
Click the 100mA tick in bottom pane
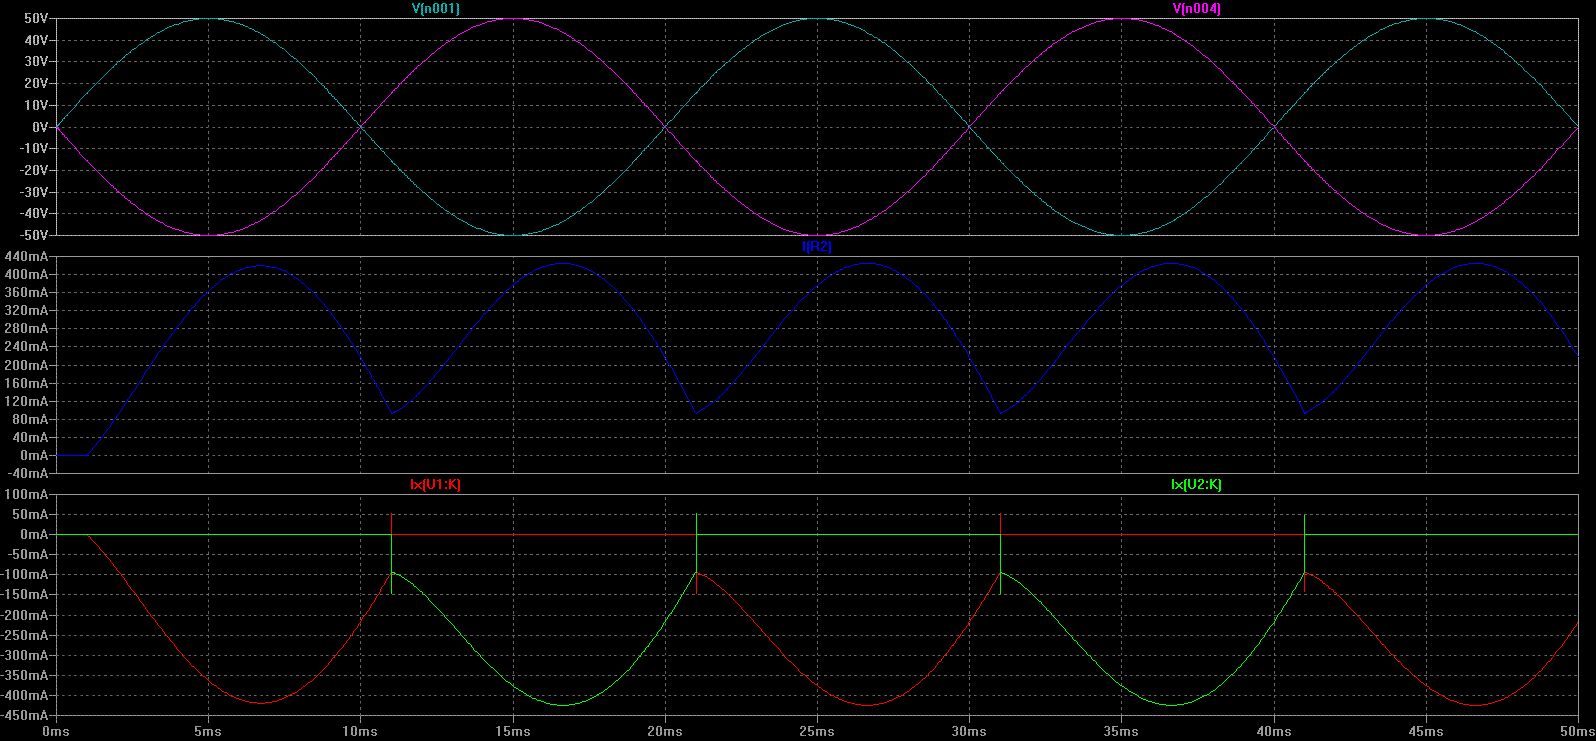tap(26, 495)
